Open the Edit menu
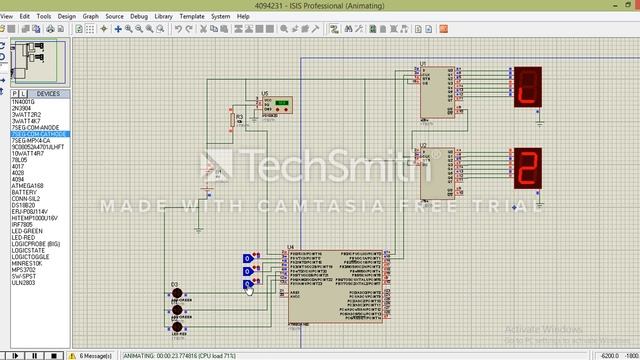 tap(24, 16)
